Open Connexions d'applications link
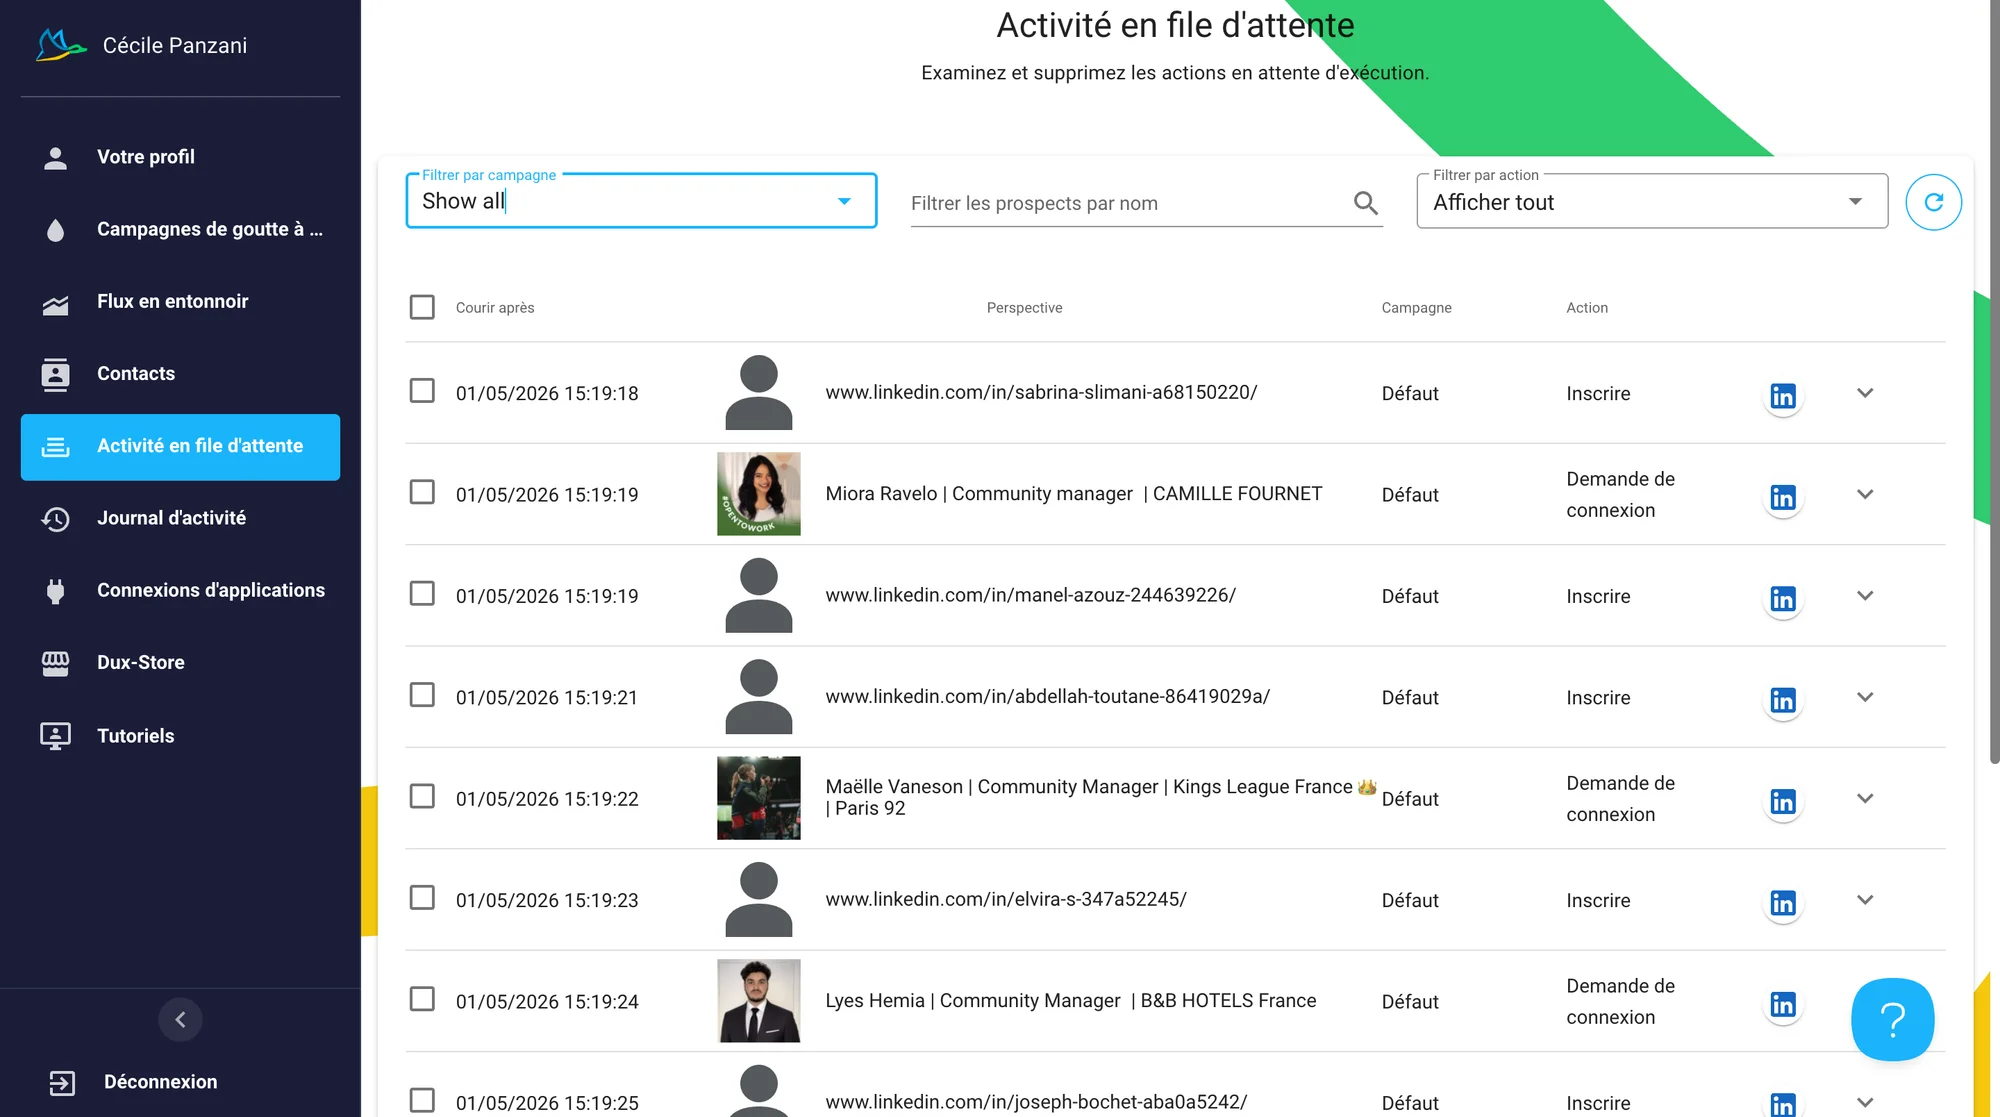This screenshot has width=2000, height=1117. click(x=180, y=591)
